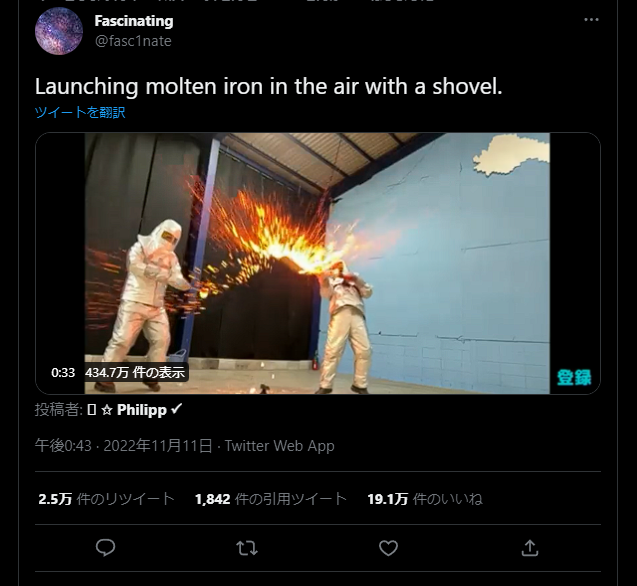Play the molten iron video
This screenshot has width=637, height=586.
317,263
